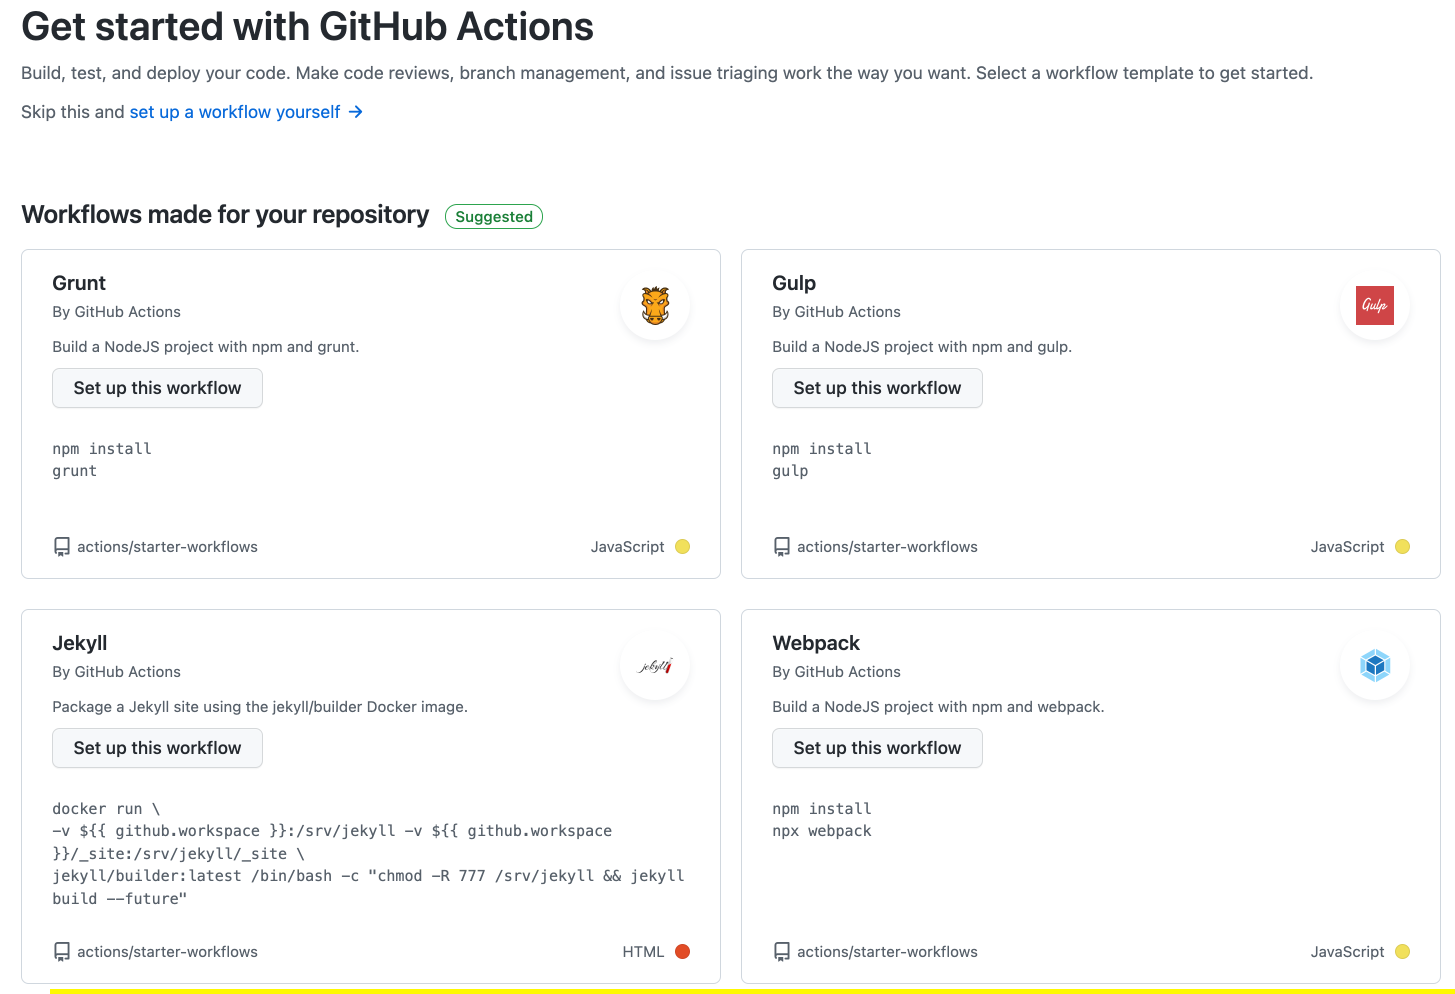Set up the Gulp workflow

pyautogui.click(x=877, y=388)
